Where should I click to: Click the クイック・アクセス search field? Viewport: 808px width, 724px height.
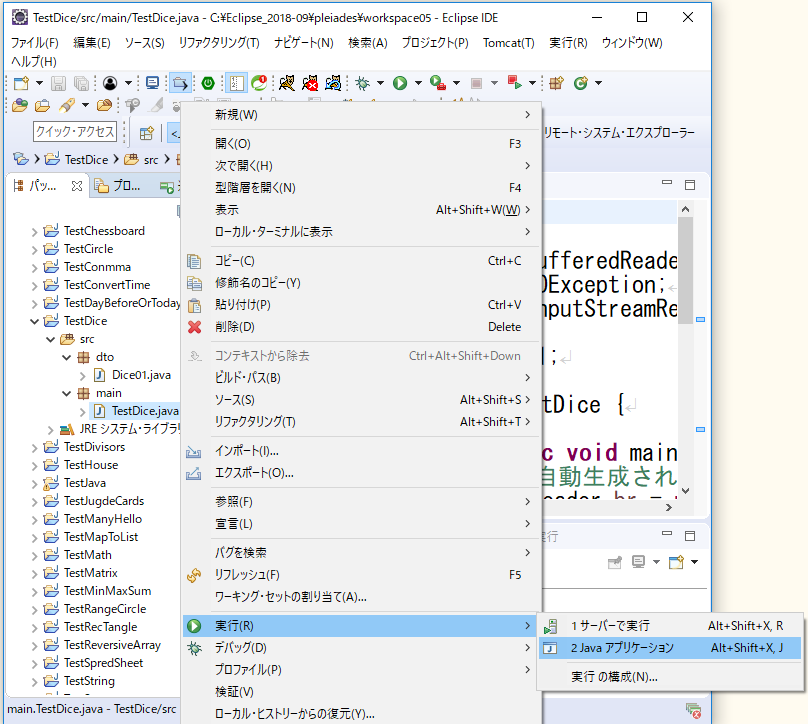[x=75, y=131]
